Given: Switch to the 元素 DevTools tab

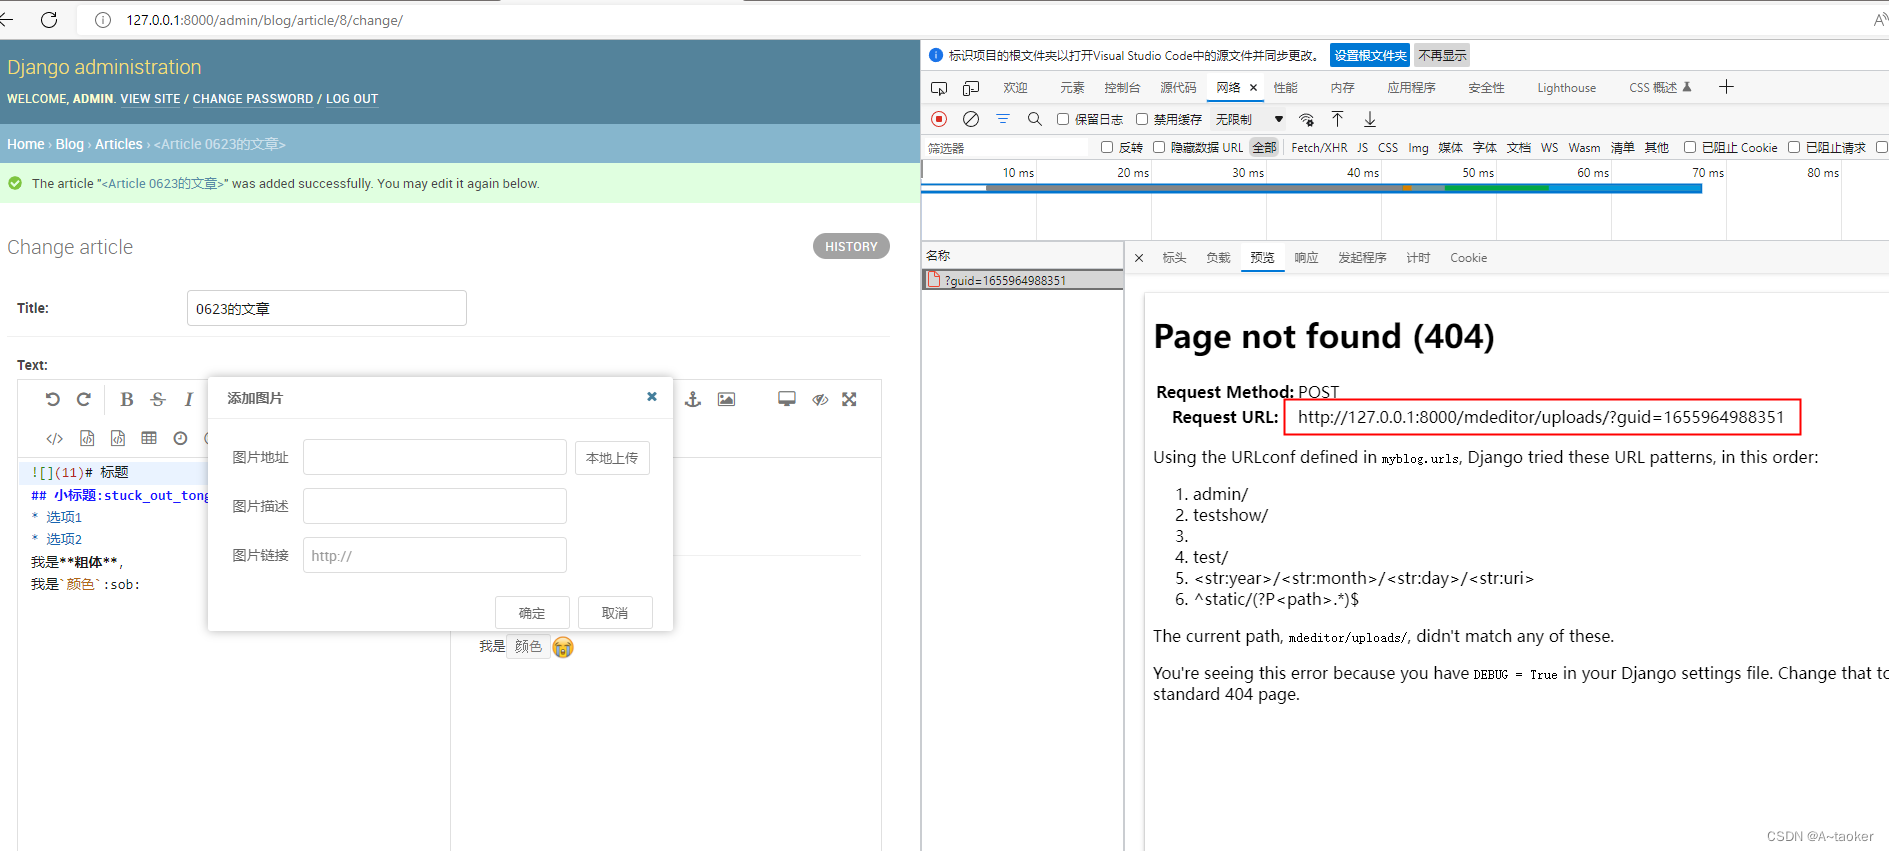Looking at the screenshot, I should (1072, 88).
